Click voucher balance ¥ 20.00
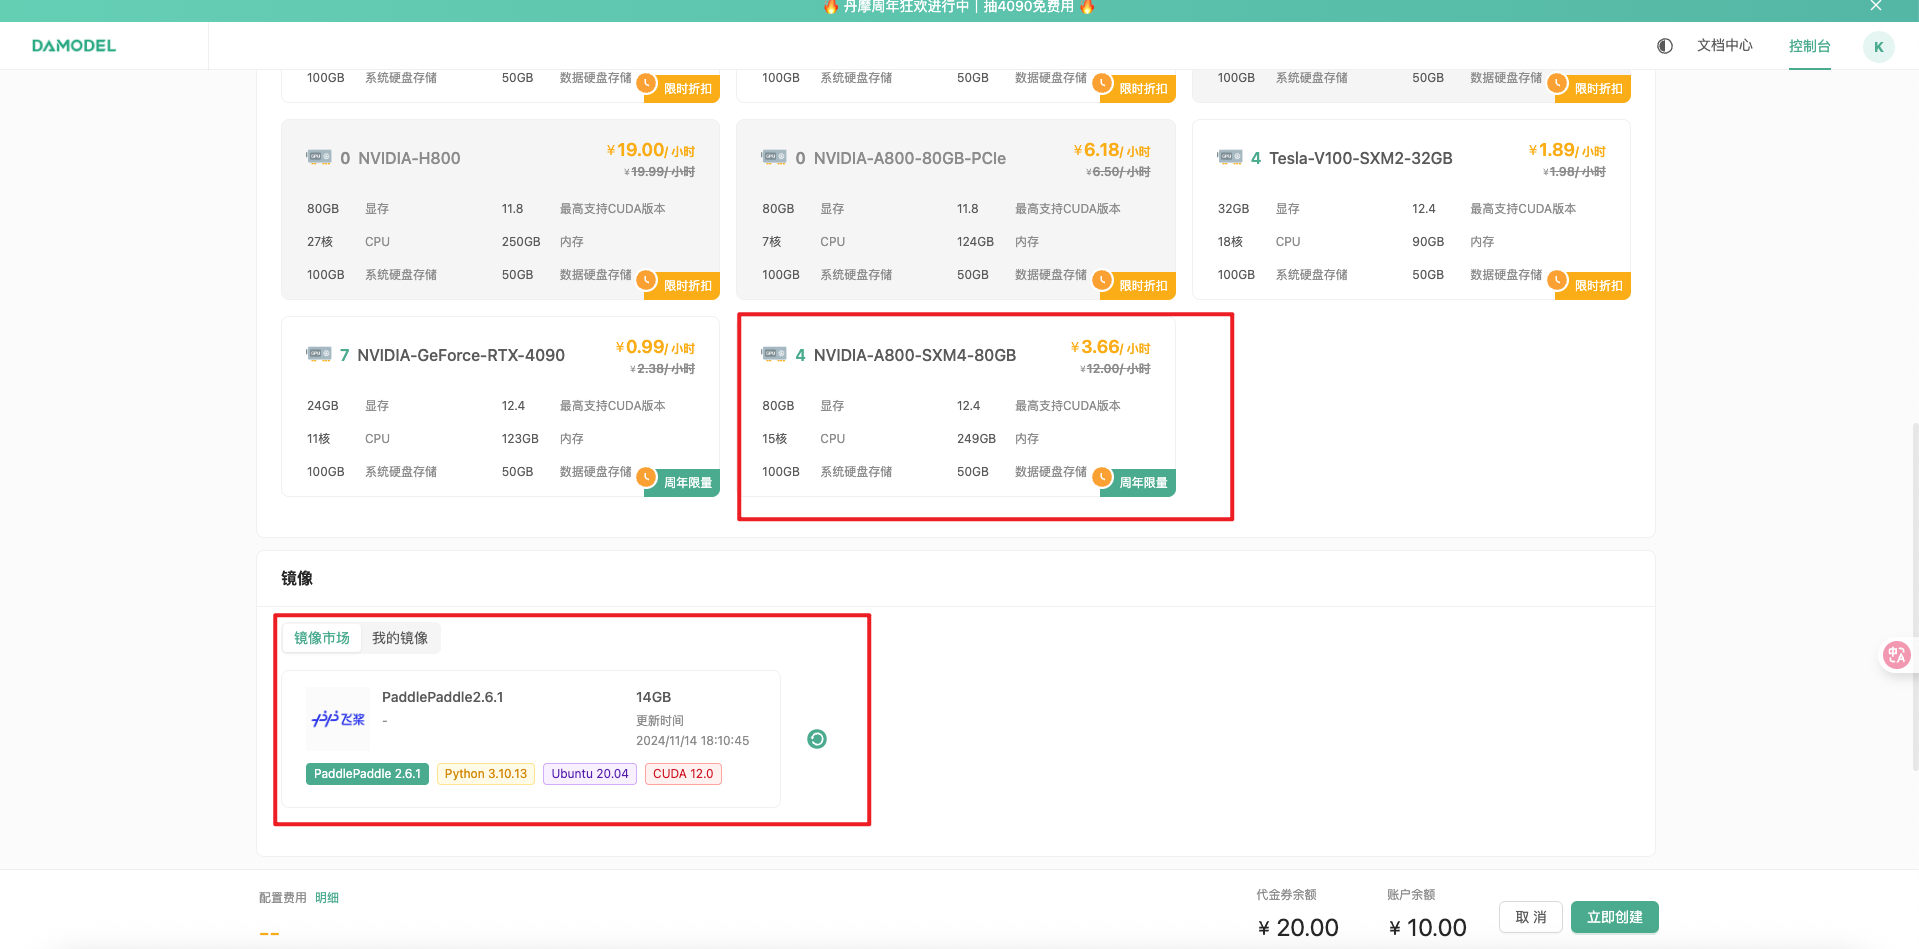 pyautogui.click(x=1298, y=928)
